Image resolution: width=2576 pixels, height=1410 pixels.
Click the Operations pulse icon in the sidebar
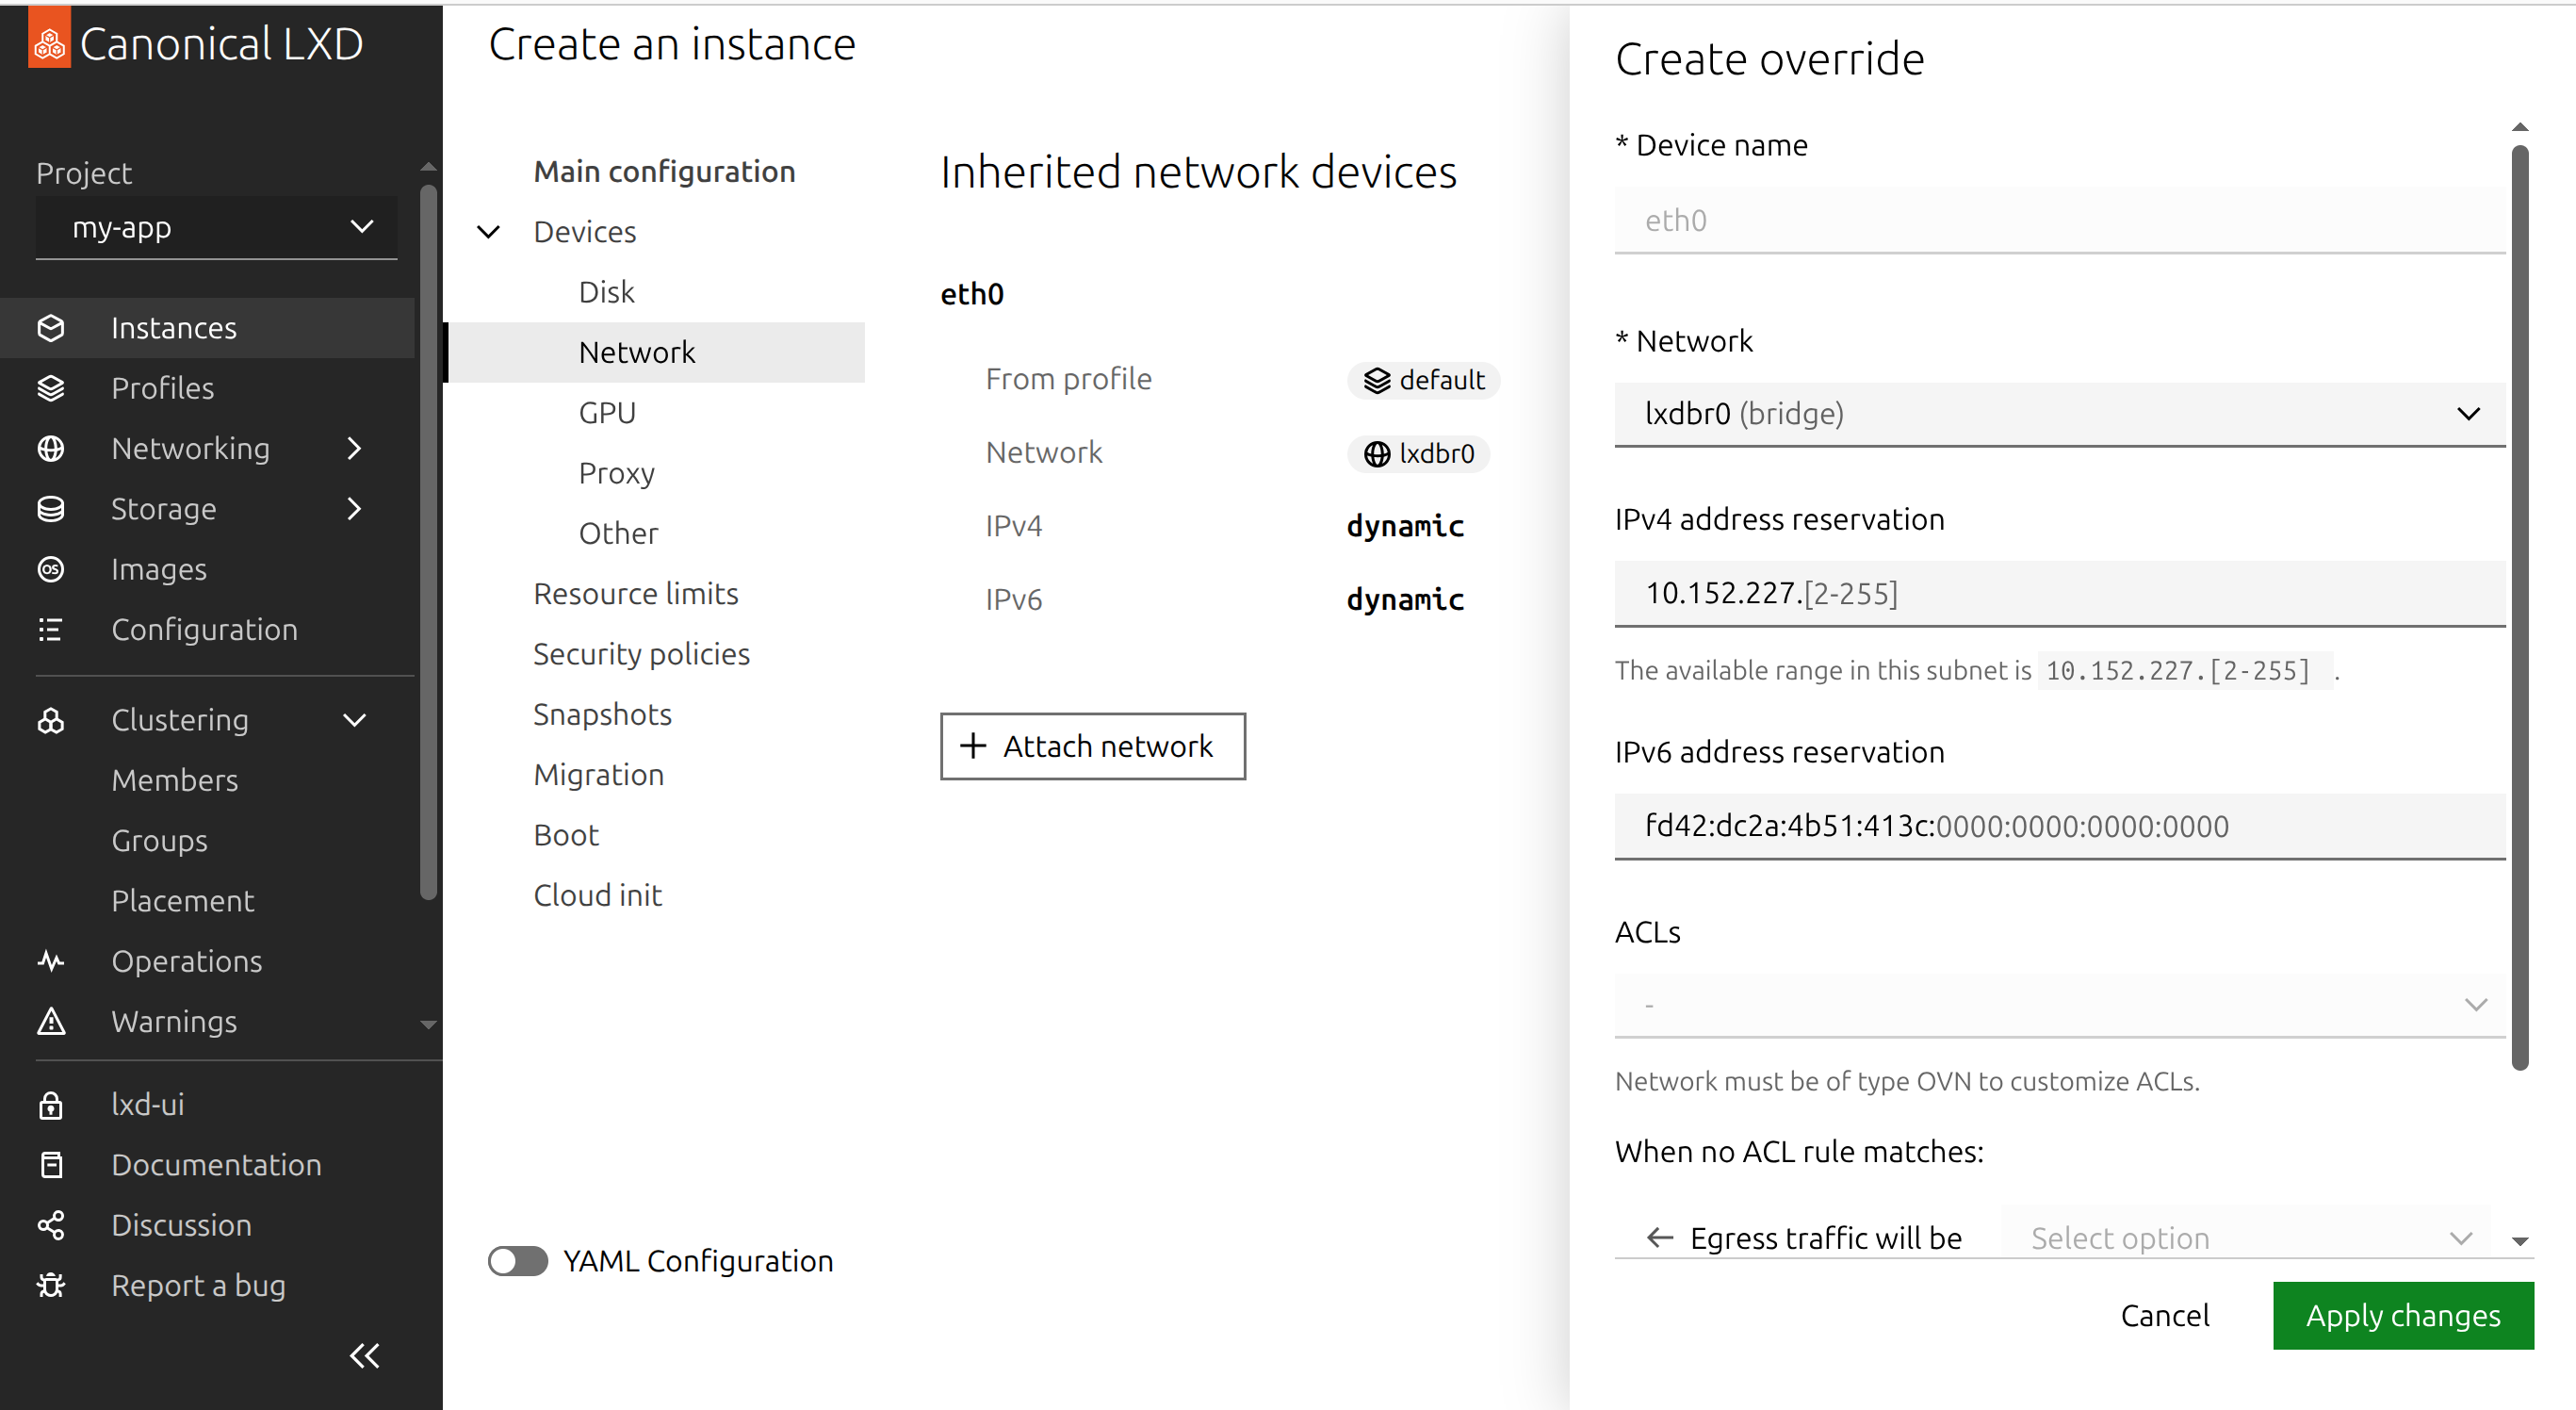pos(51,961)
